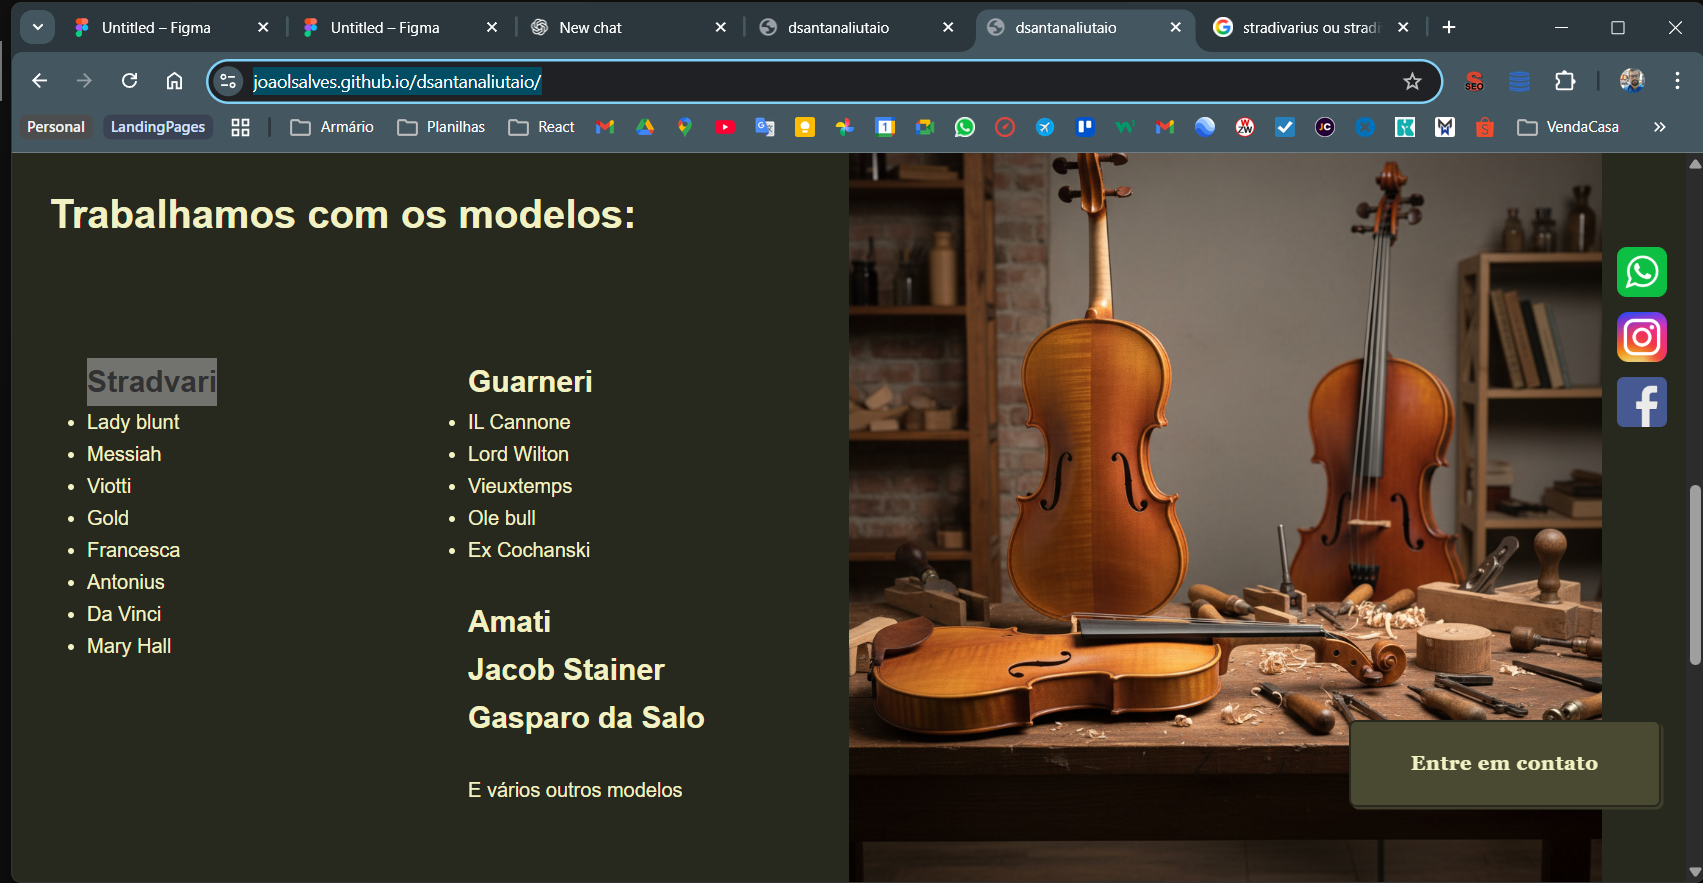
Task: Click the Guarneri heading
Action: 530,382
